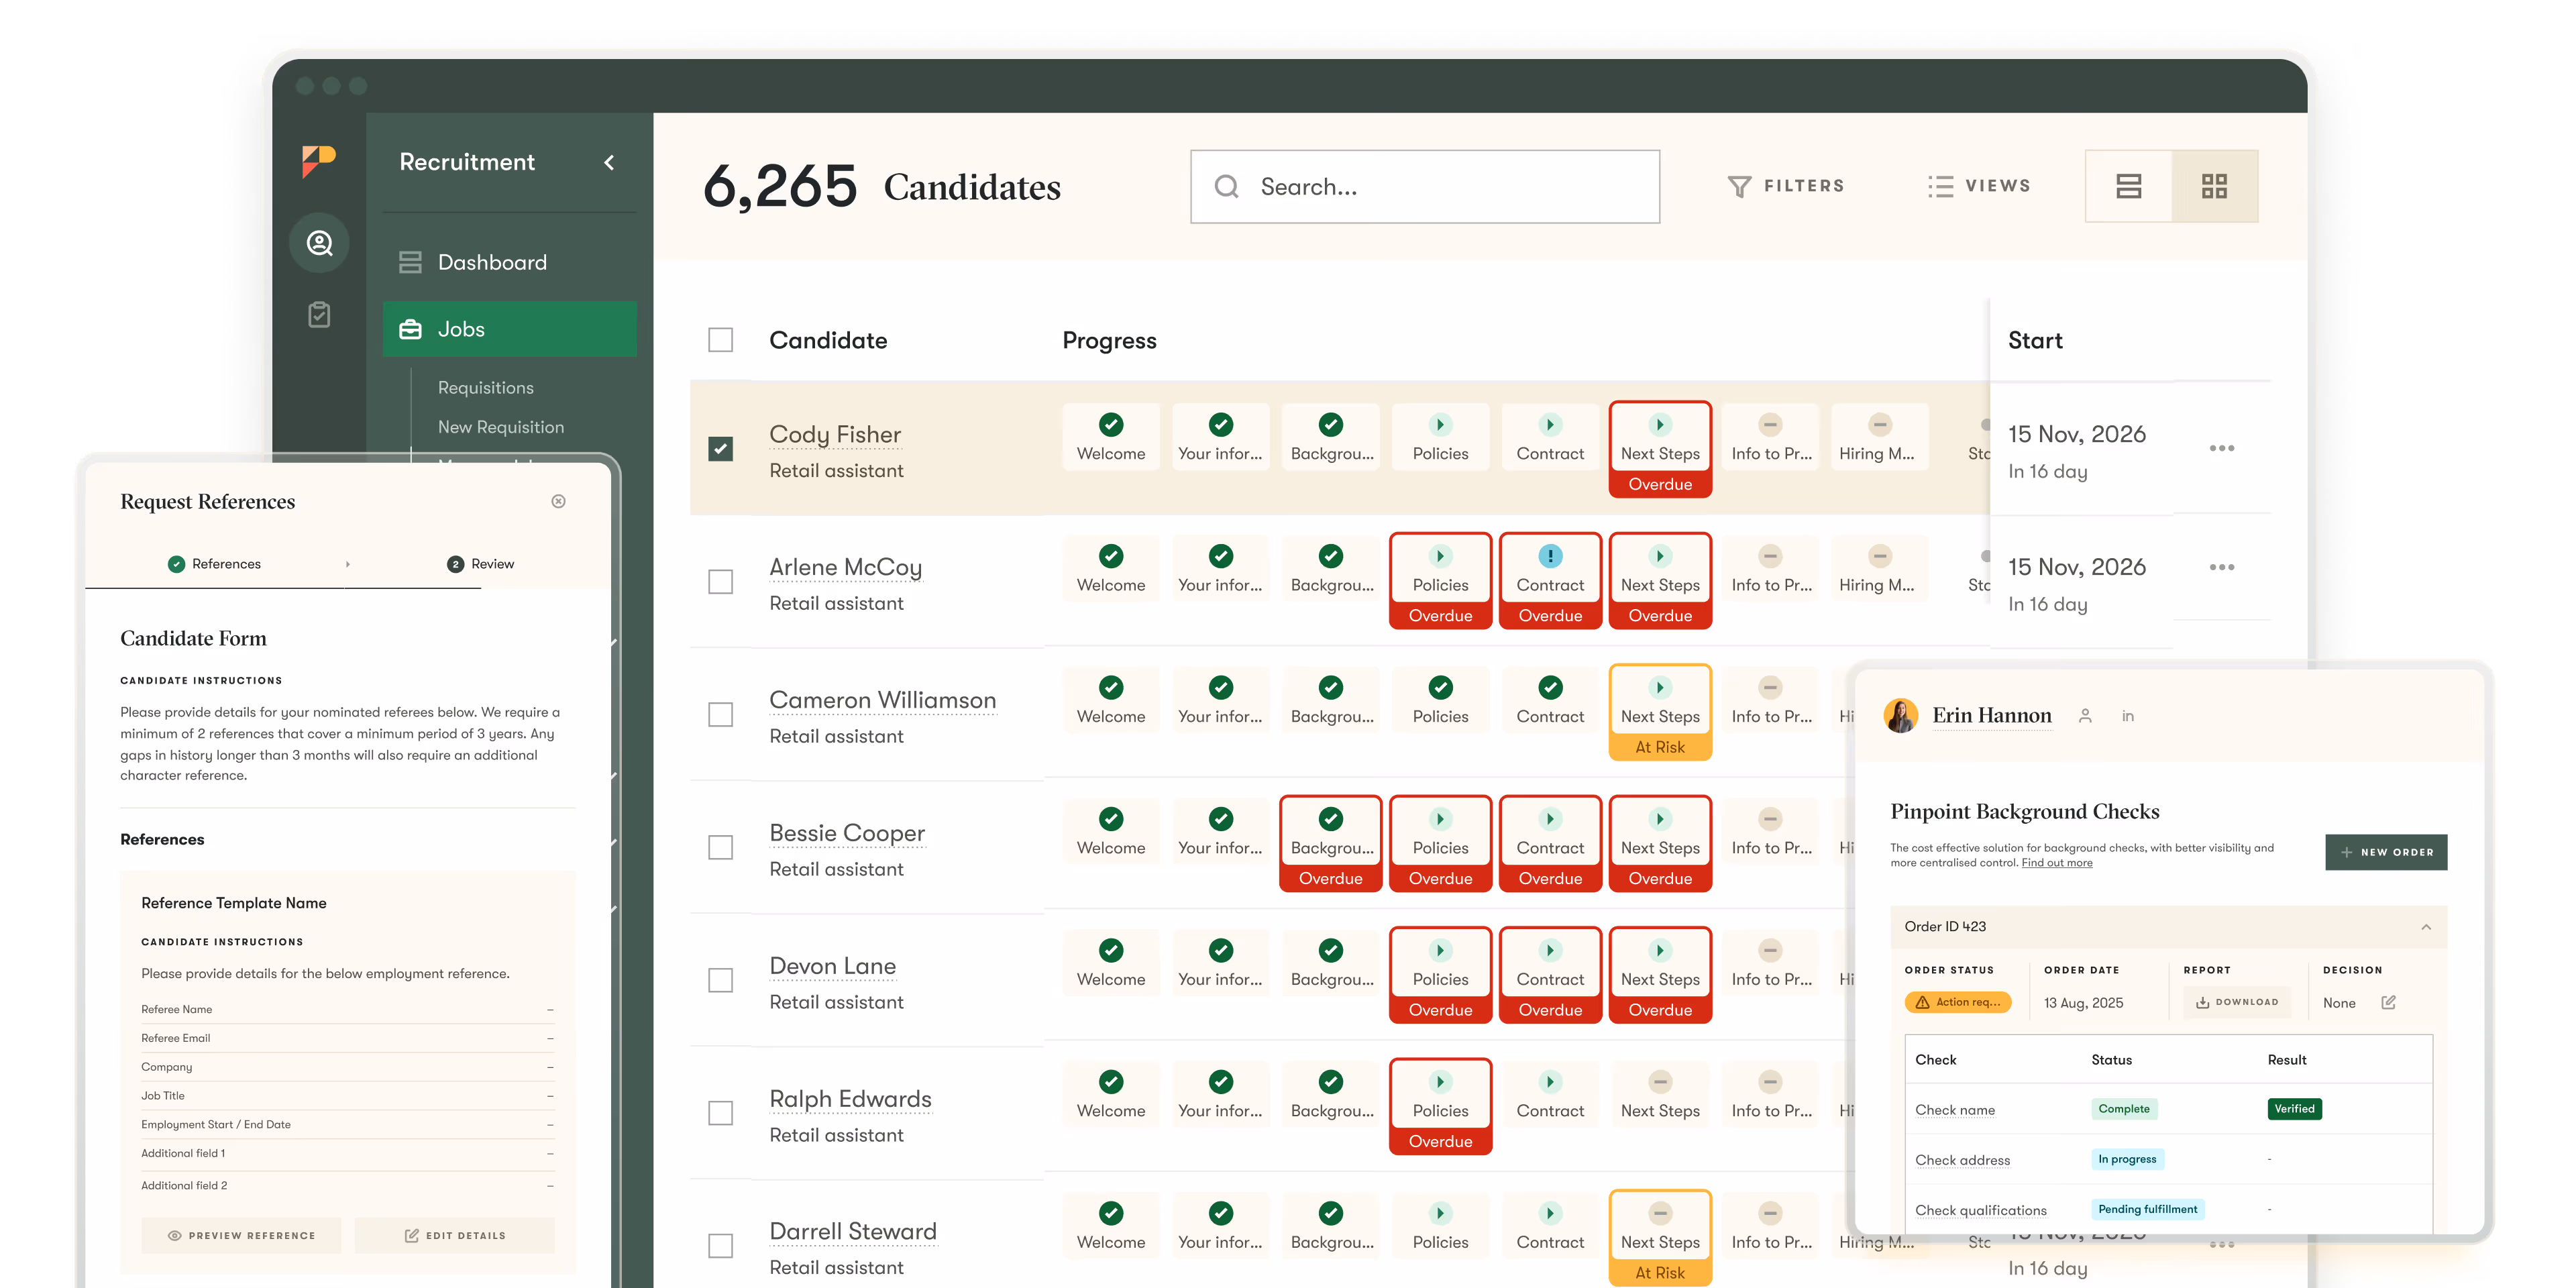Image resolution: width=2576 pixels, height=1288 pixels.
Task: Open the Requisitions submenu item
Action: point(486,387)
